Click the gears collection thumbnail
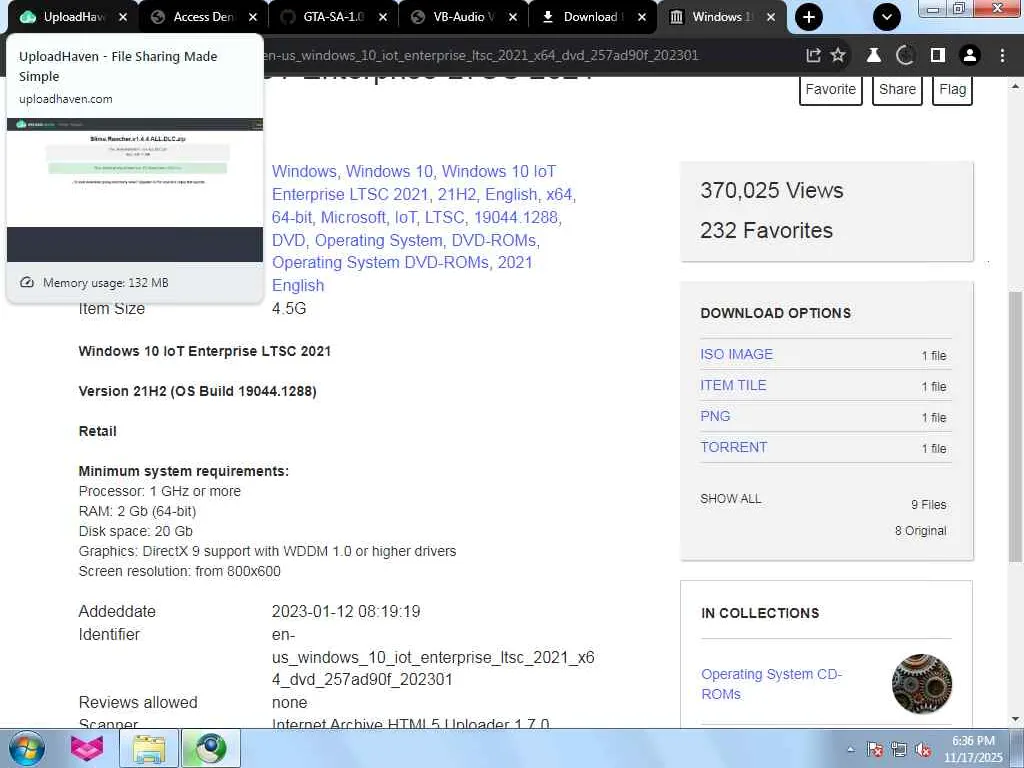The image size is (1024, 768). click(x=921, y=684)
